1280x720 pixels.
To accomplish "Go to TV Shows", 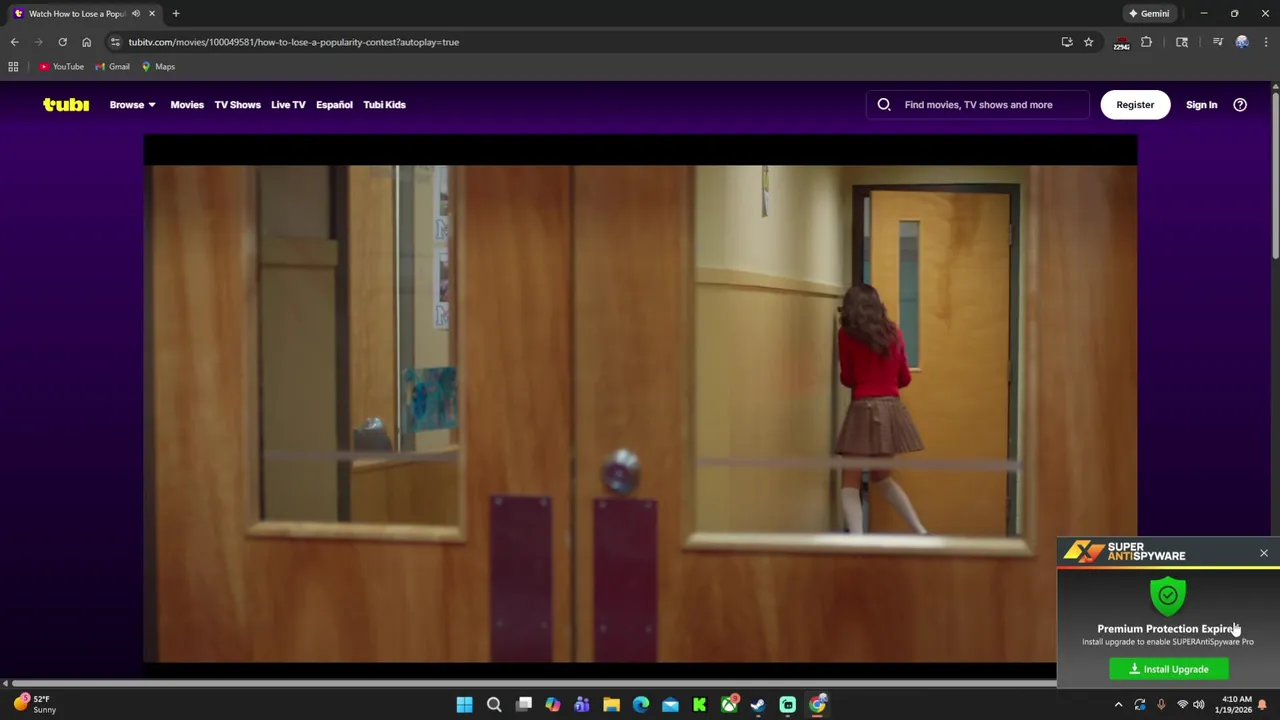I will coord(237,104).
